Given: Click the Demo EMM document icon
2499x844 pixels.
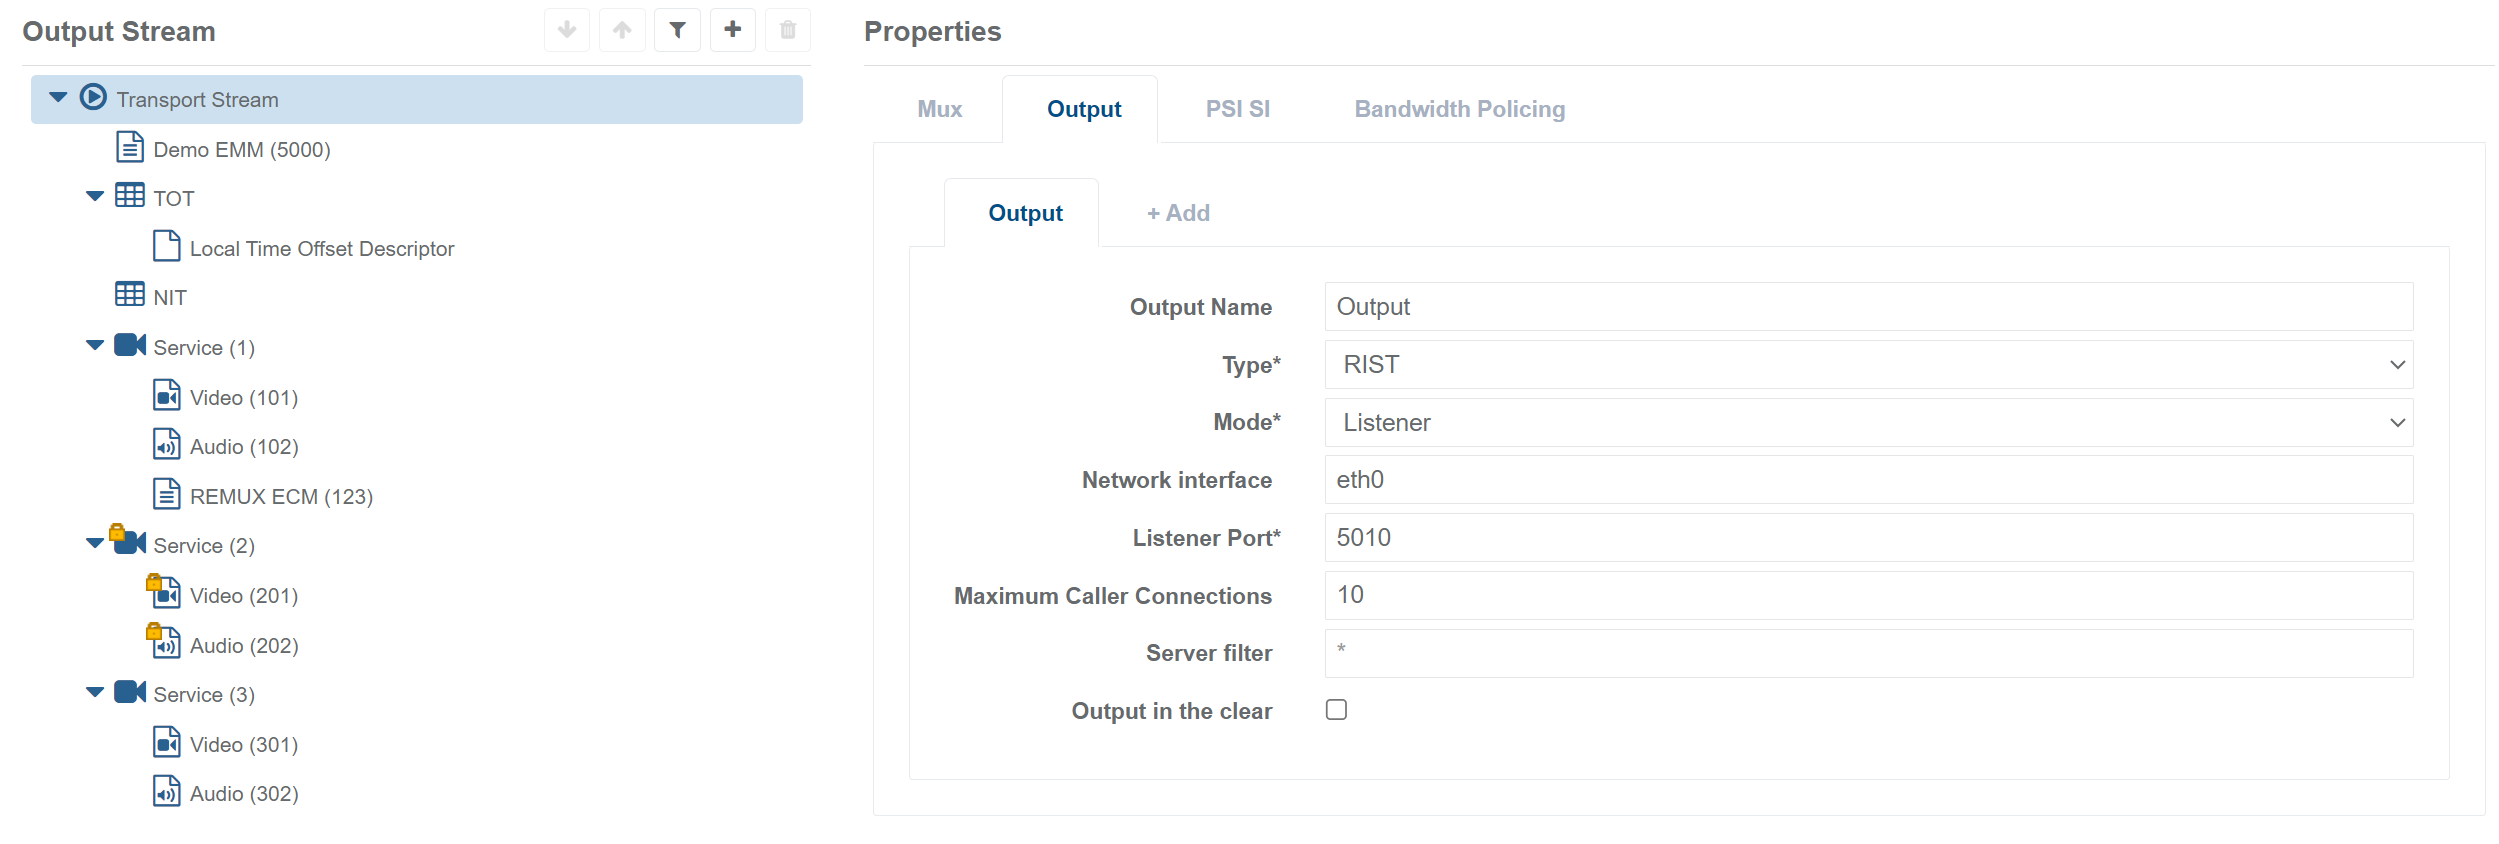Looking at the screenshot, I should coord(130,147).
